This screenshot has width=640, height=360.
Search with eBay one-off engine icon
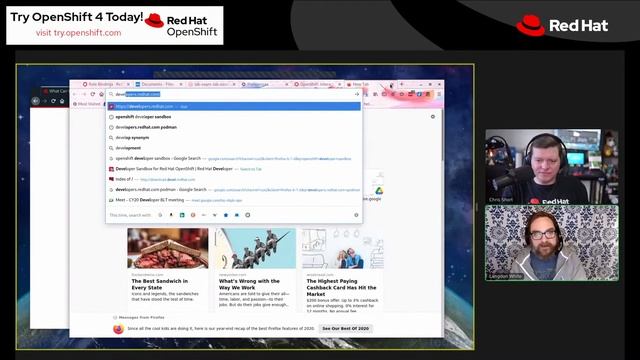click(204, 215)
